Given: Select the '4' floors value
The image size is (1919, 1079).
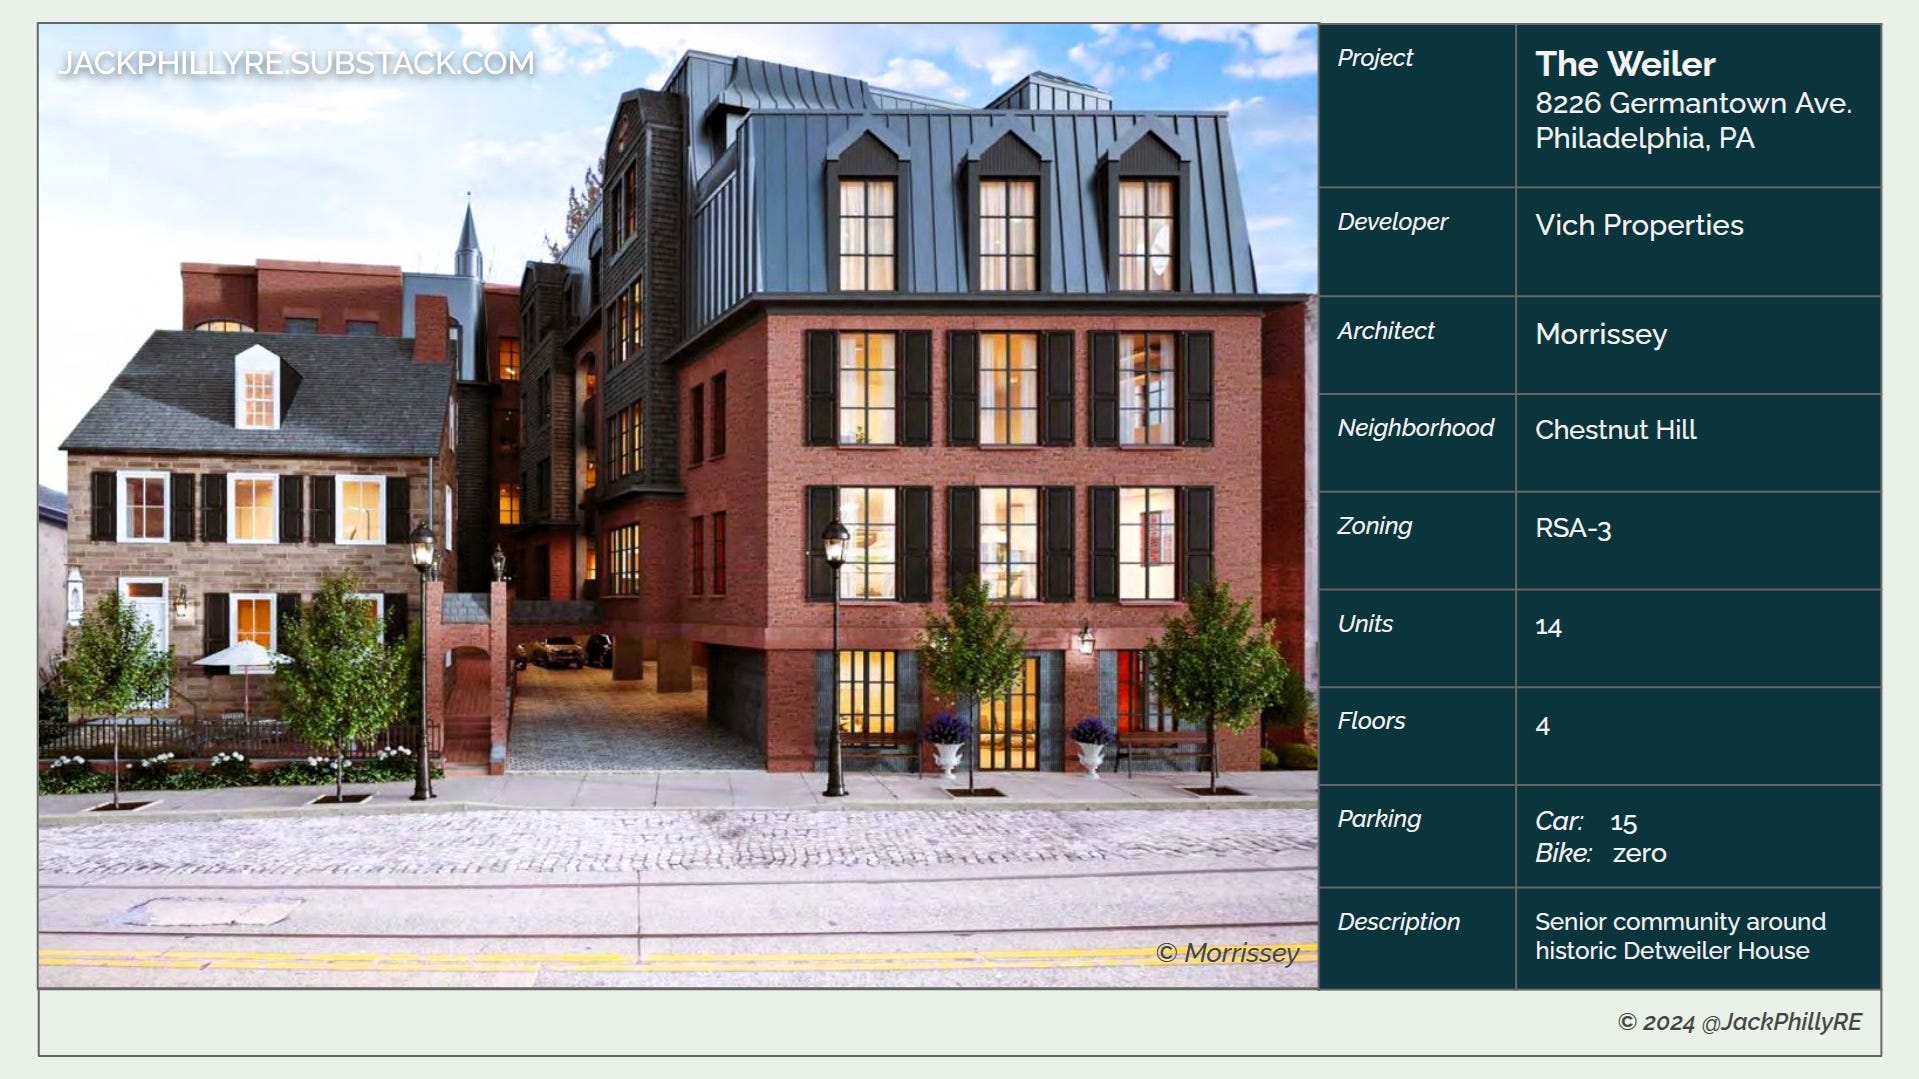Looking at the screenshot, I should pyautogui.click(x=1543, y=726).
